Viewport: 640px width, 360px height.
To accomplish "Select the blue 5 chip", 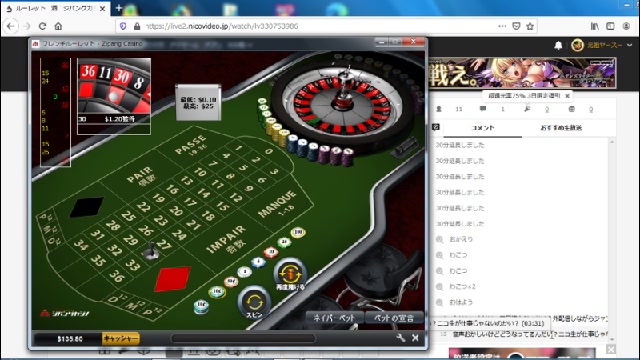I will click(258, 262).
